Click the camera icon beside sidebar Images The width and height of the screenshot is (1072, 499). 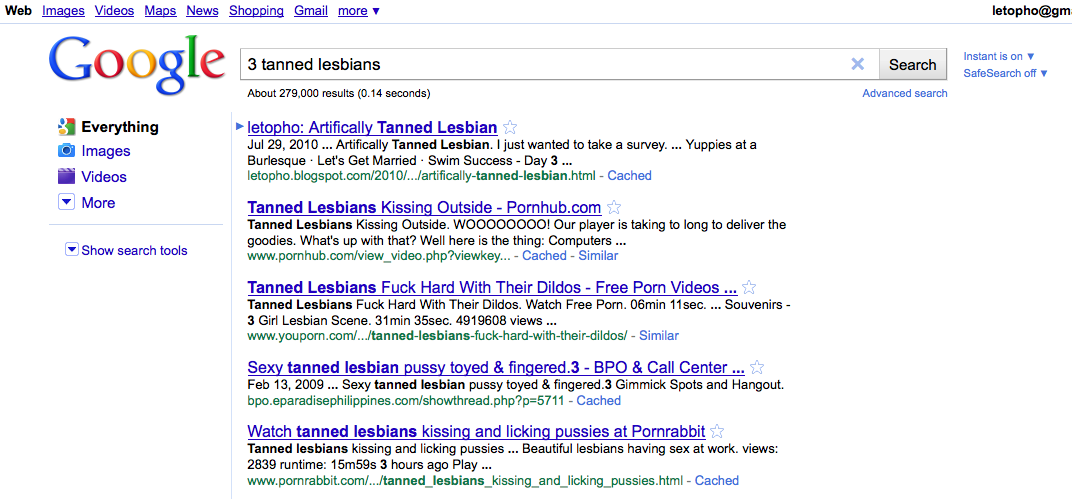(66, 151)
